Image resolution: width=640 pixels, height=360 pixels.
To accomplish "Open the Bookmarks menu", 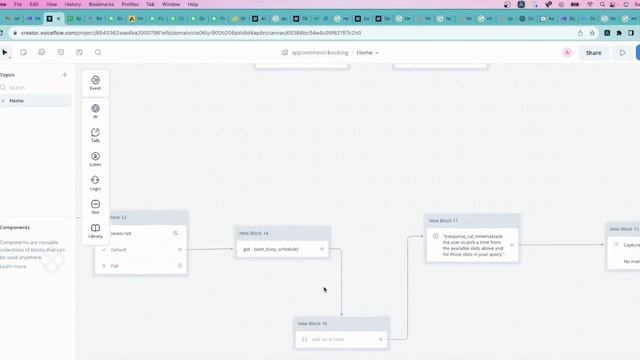I will coord(101,4).
